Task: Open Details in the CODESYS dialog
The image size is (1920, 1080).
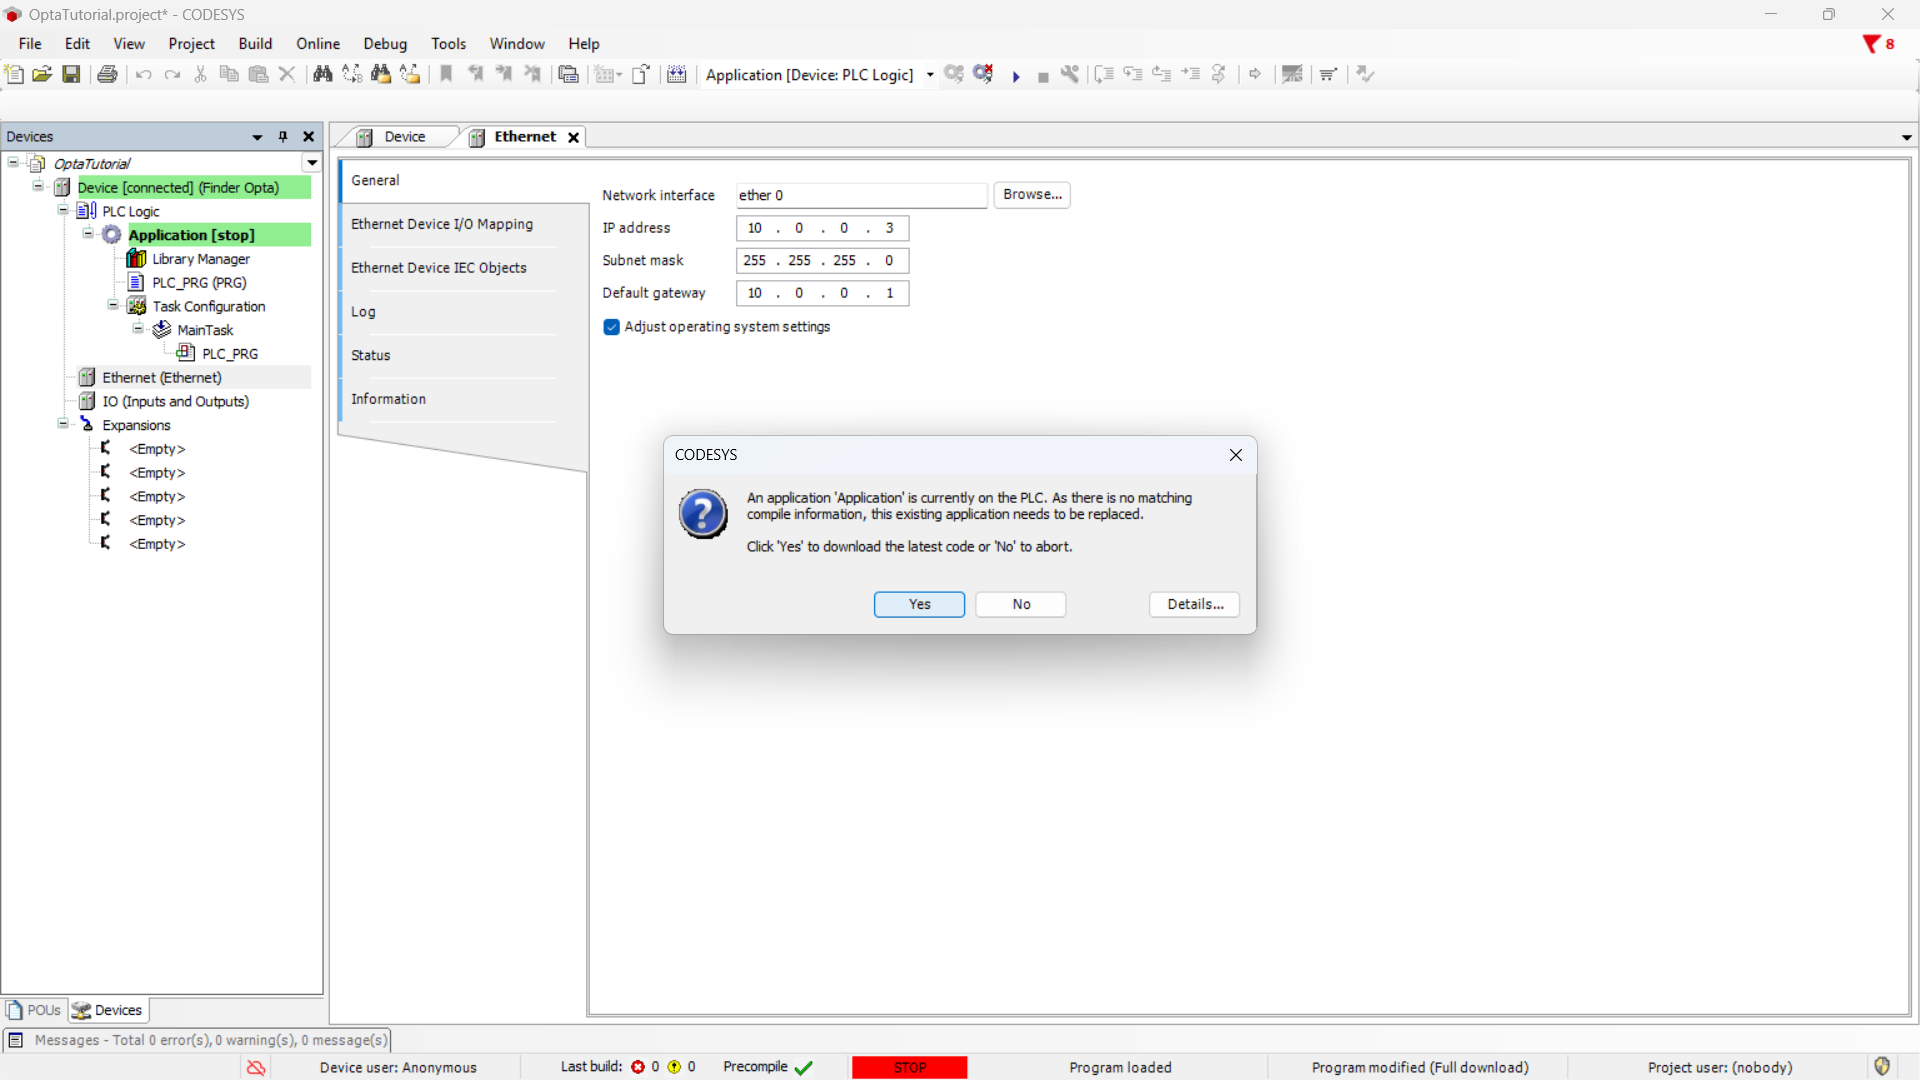Action: point(1194,604)
